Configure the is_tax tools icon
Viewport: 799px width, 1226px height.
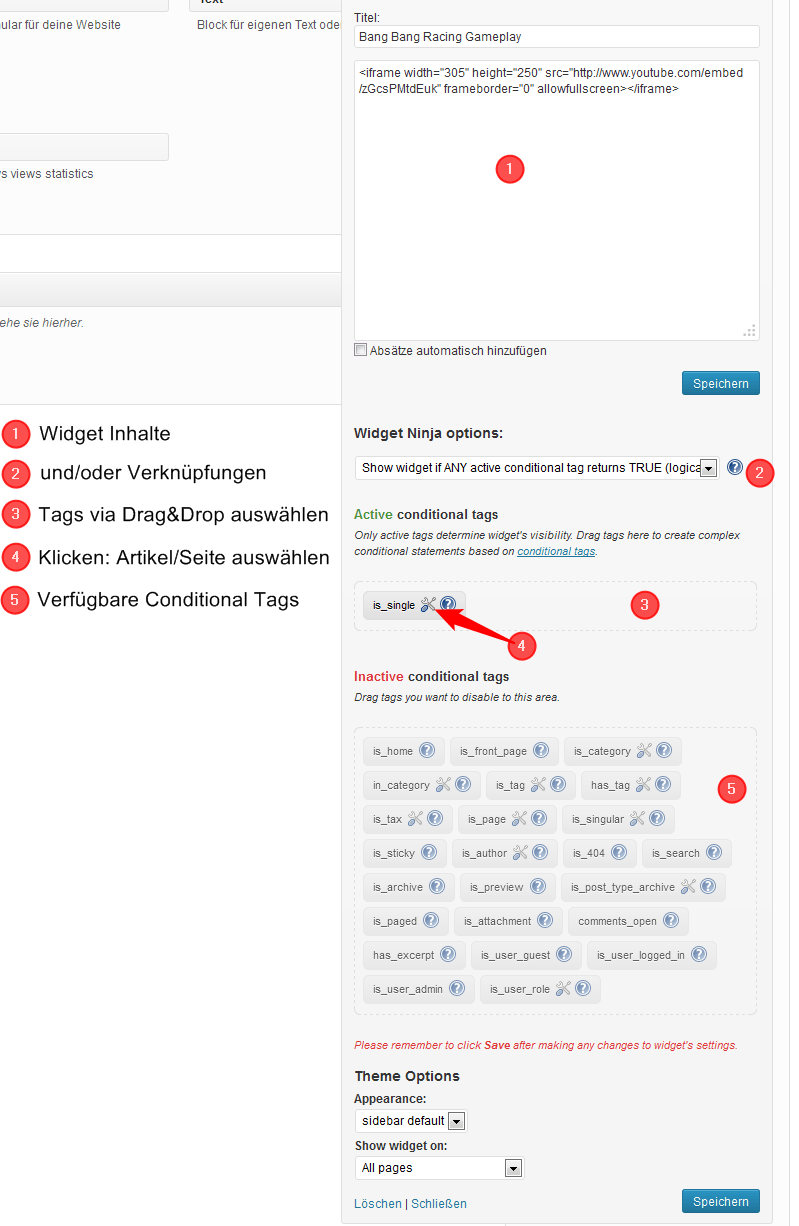coord(415,819)
